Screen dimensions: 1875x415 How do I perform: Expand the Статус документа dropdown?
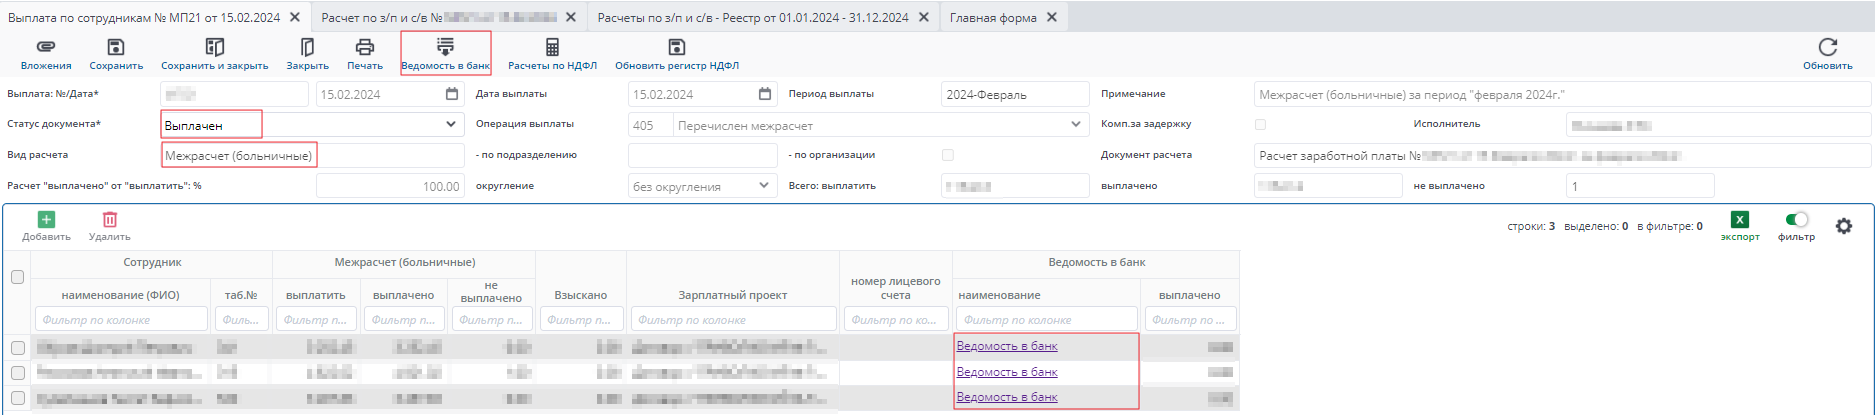pos(450,125)
